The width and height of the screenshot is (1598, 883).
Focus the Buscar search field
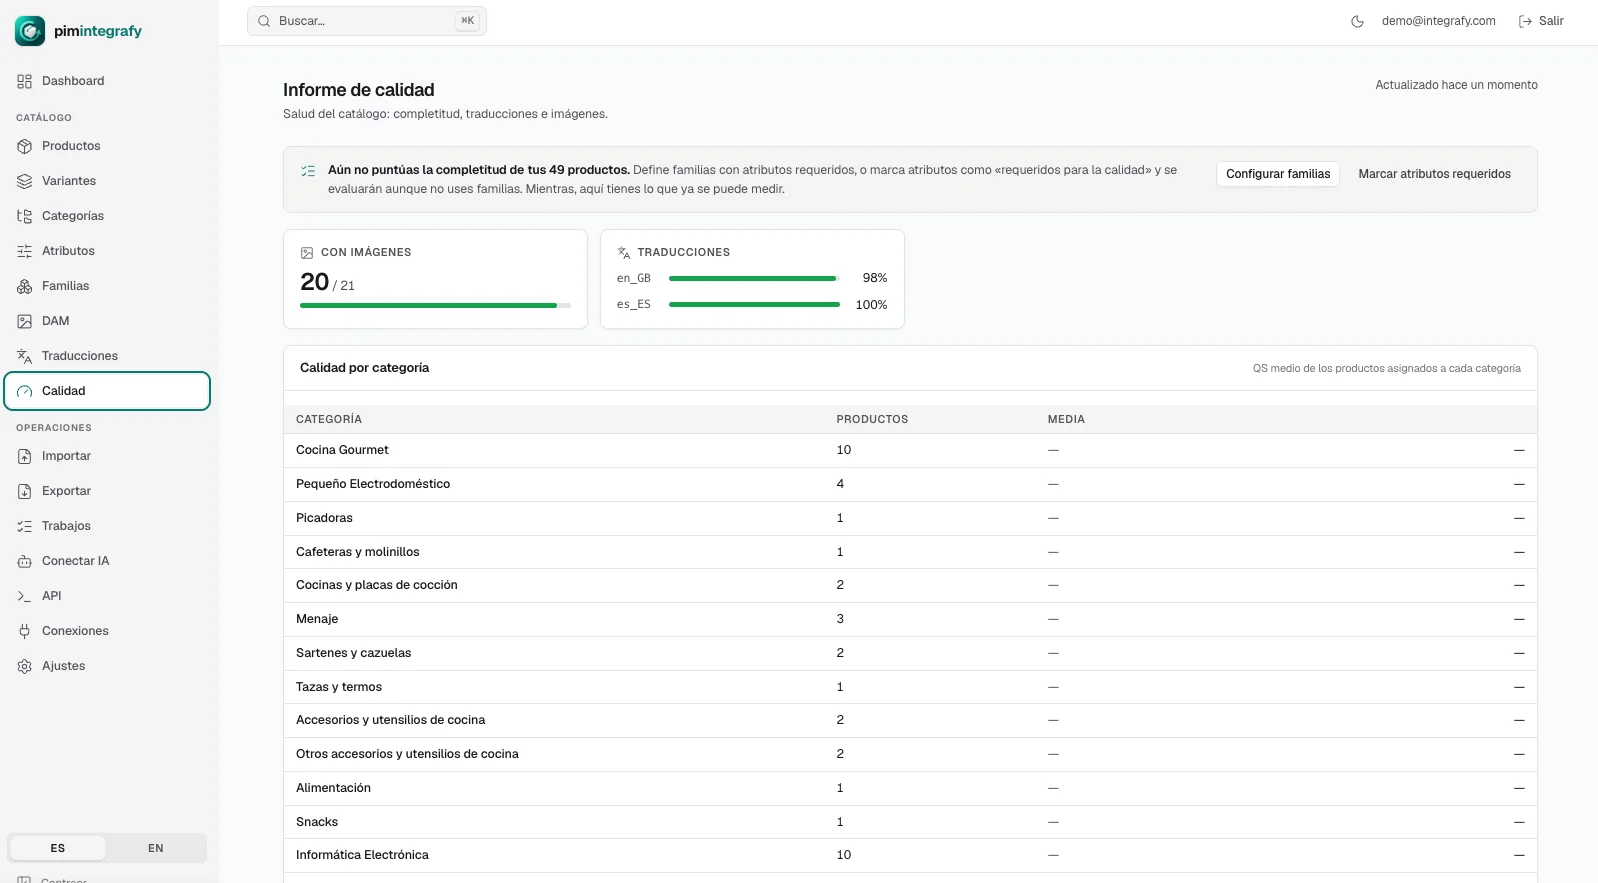[367, 21]
